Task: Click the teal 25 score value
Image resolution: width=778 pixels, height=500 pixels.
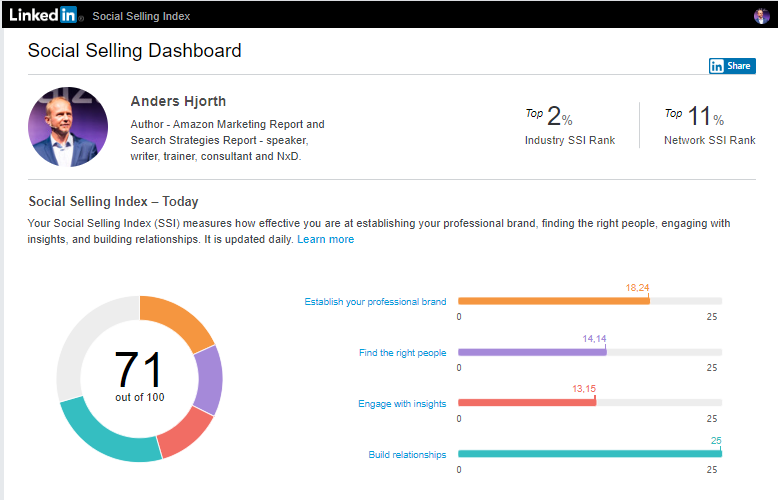Action: [x=716, y=440]
